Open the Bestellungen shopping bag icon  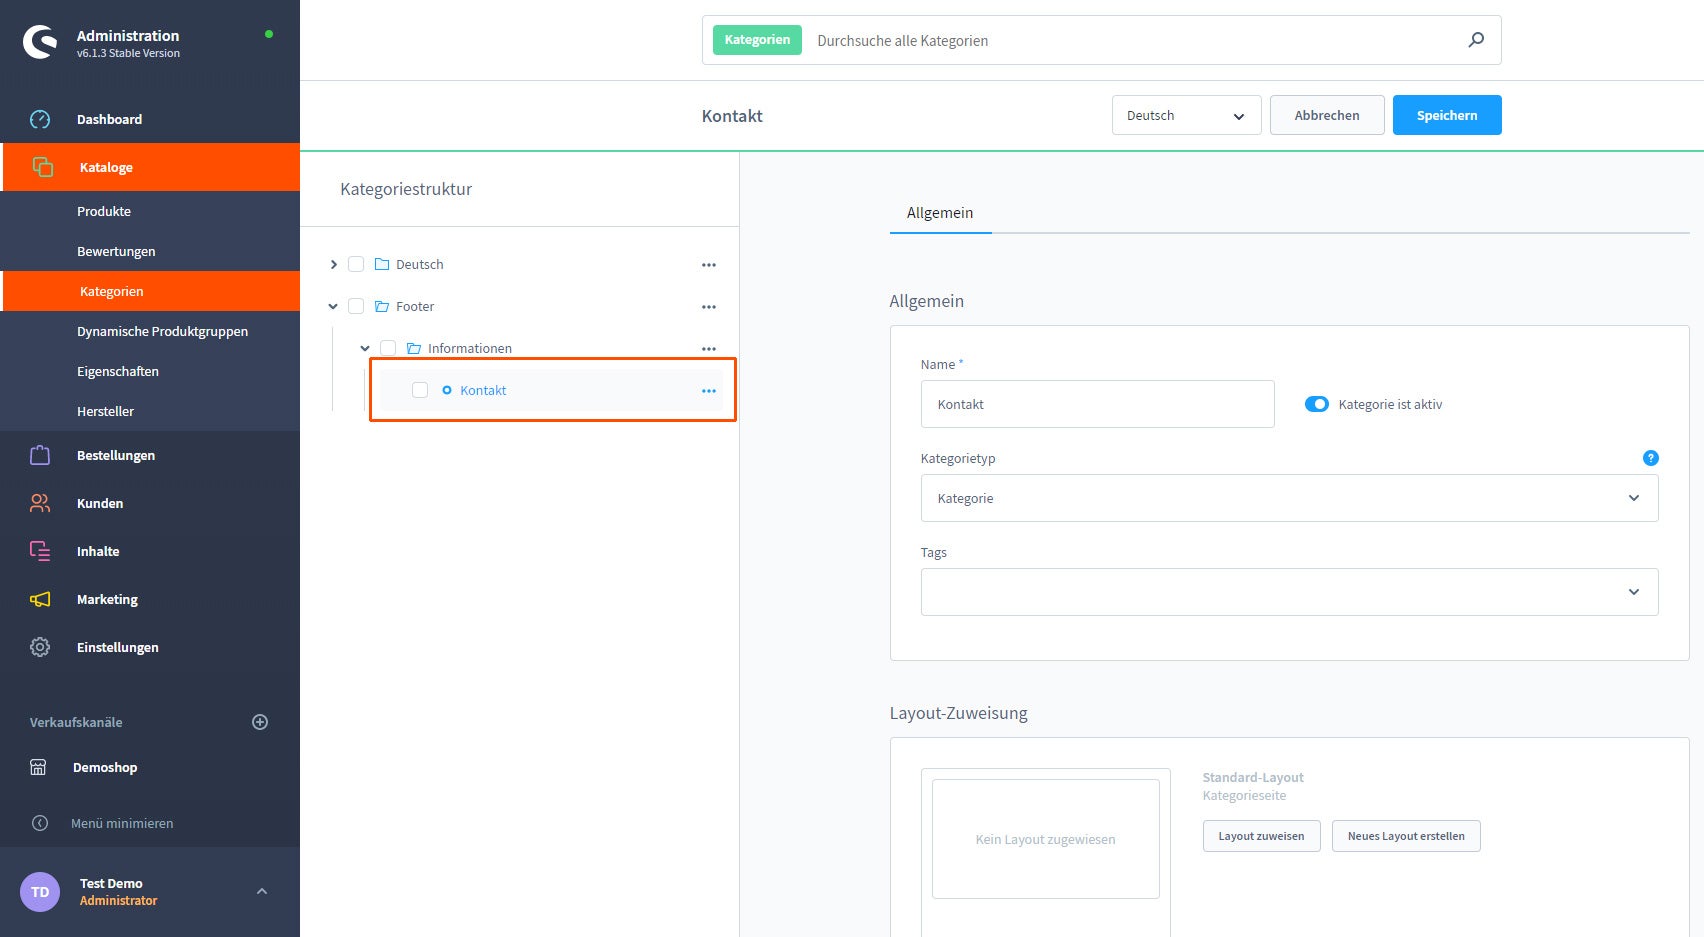pyautogui.click(x=40, y=455)
